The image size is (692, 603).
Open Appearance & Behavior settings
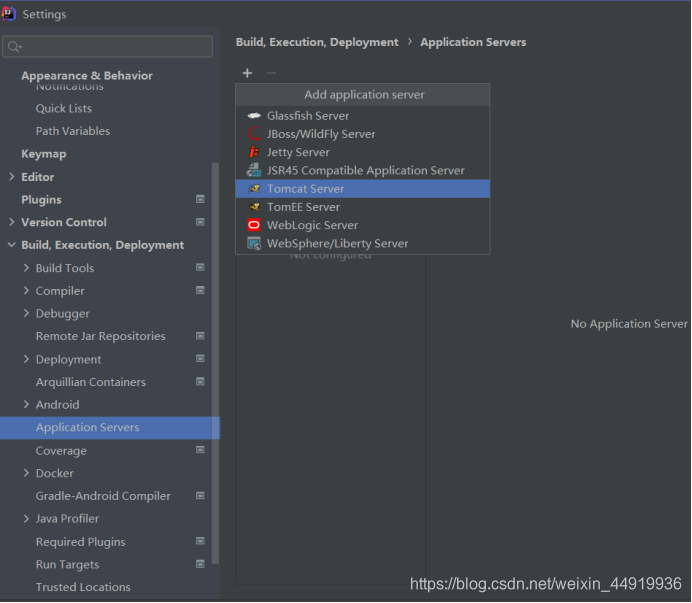coord(87,75)
